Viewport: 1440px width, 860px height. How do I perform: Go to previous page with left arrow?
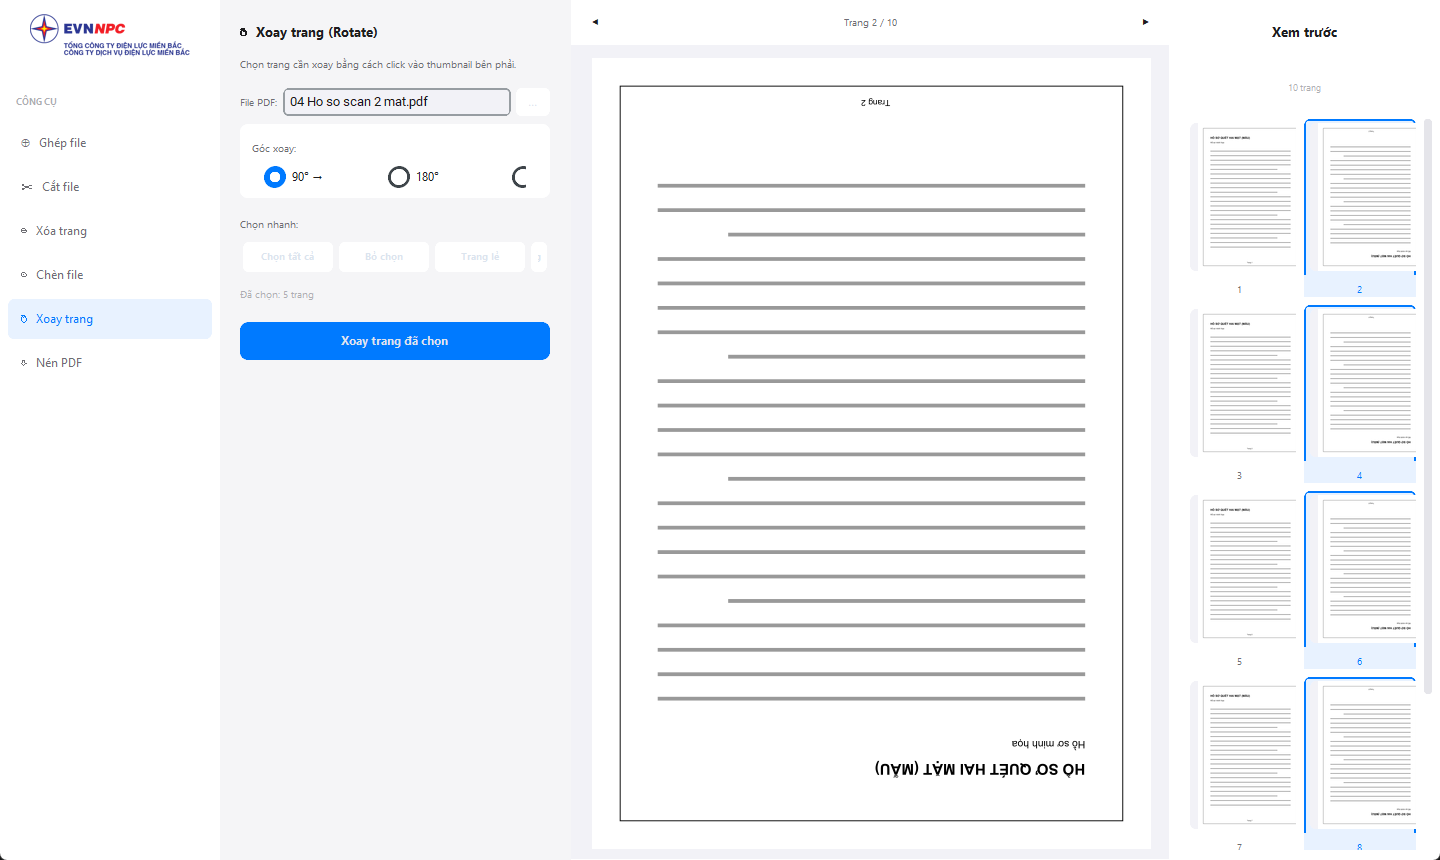595,22
